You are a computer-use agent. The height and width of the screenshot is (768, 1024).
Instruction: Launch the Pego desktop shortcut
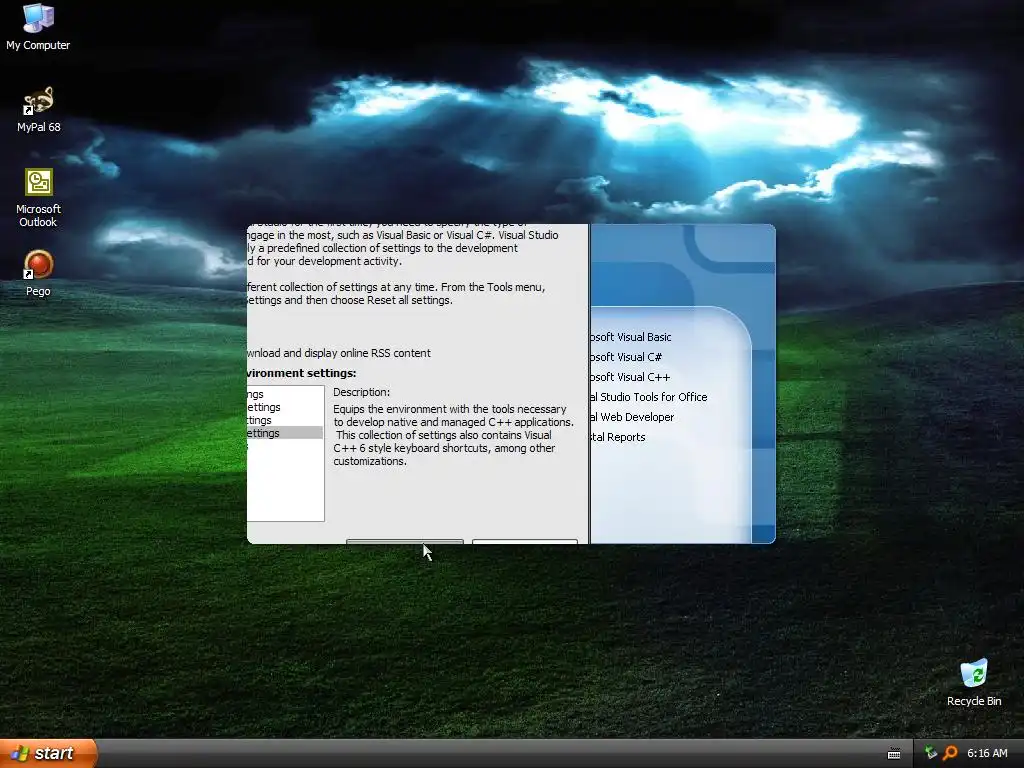point(38,273)
